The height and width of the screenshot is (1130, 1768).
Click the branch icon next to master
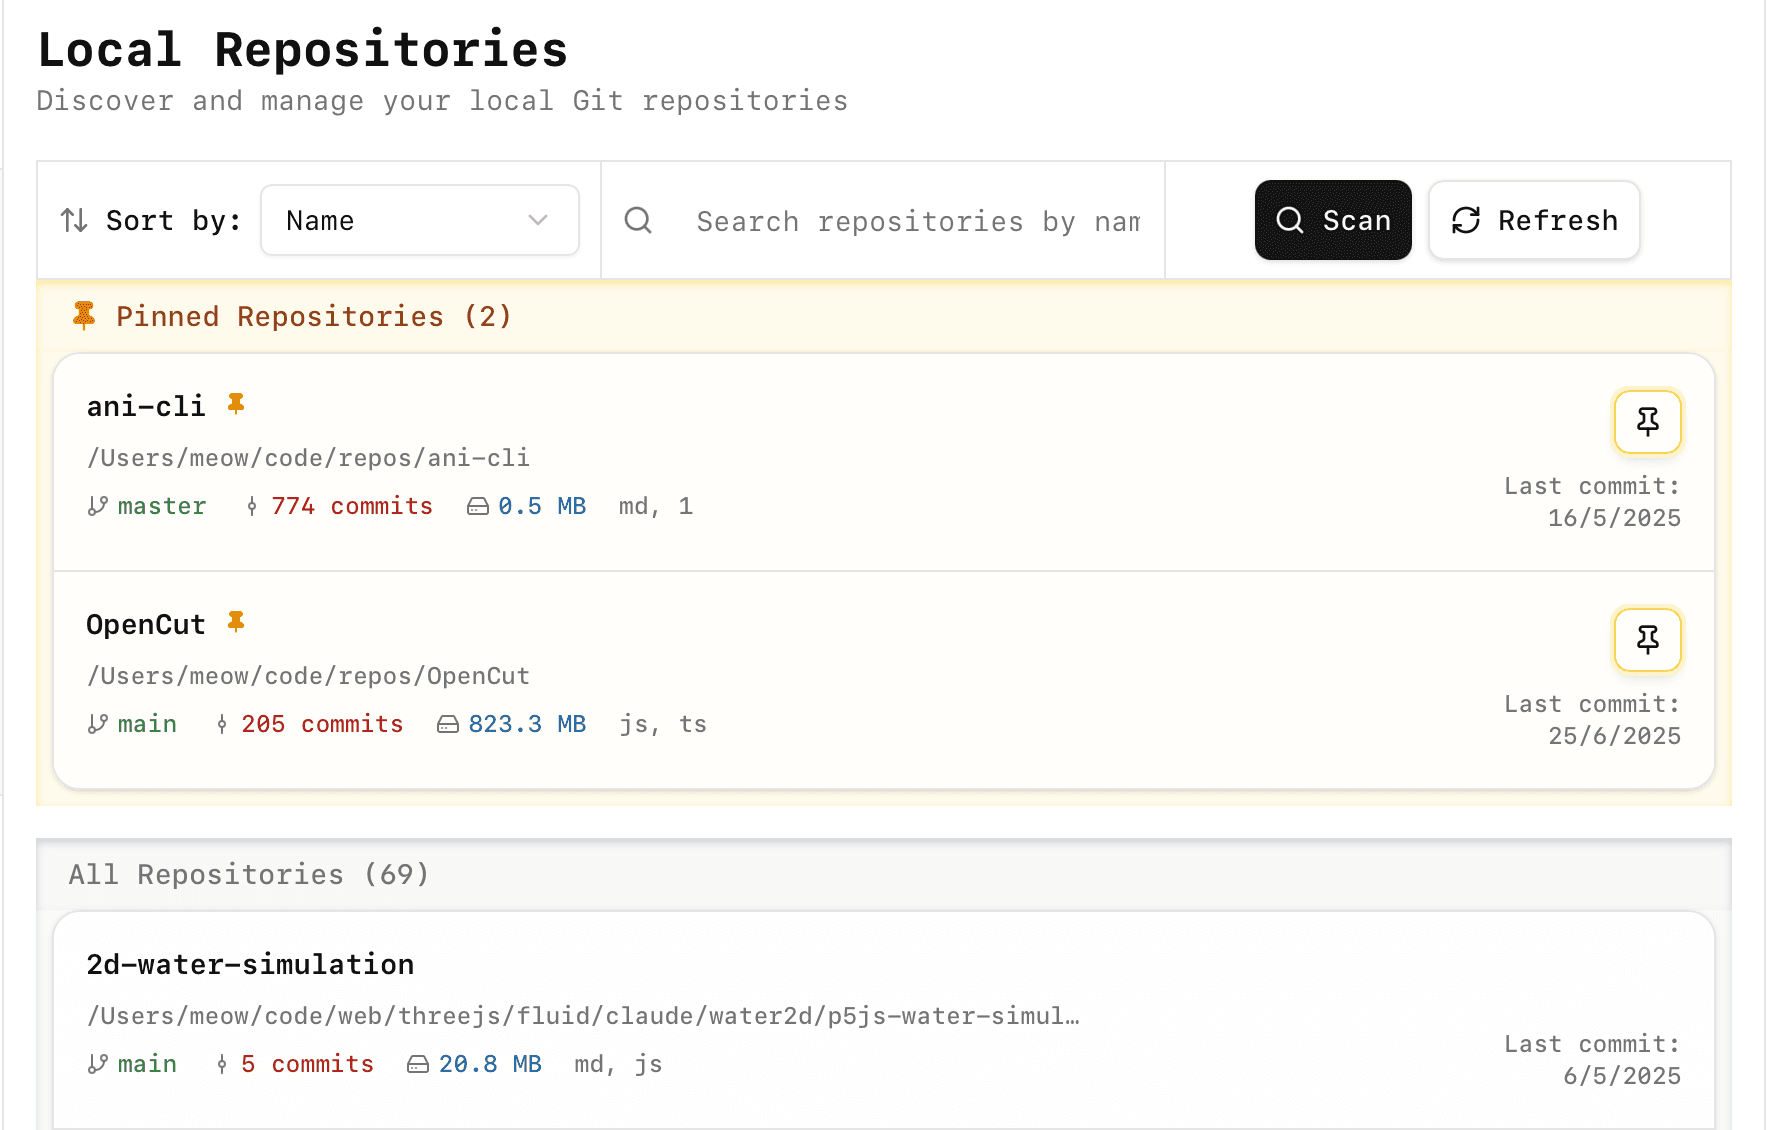96,506
